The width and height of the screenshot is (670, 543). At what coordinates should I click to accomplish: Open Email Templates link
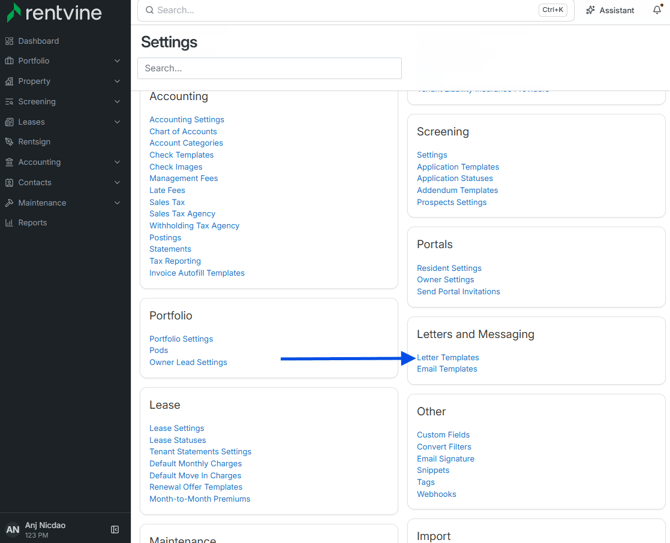447,369
